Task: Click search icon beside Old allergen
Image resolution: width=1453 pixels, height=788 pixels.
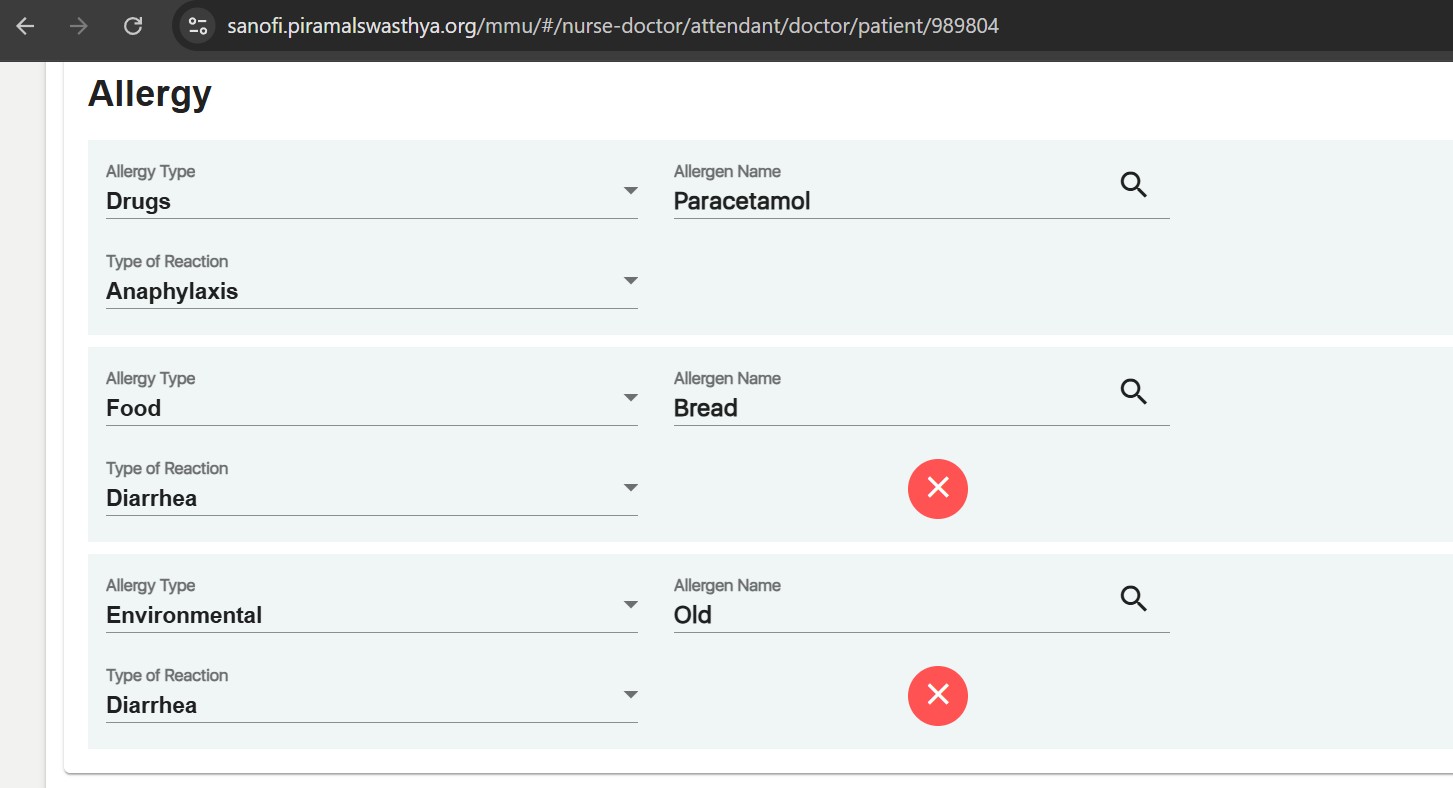Action: click(1133, 599)
